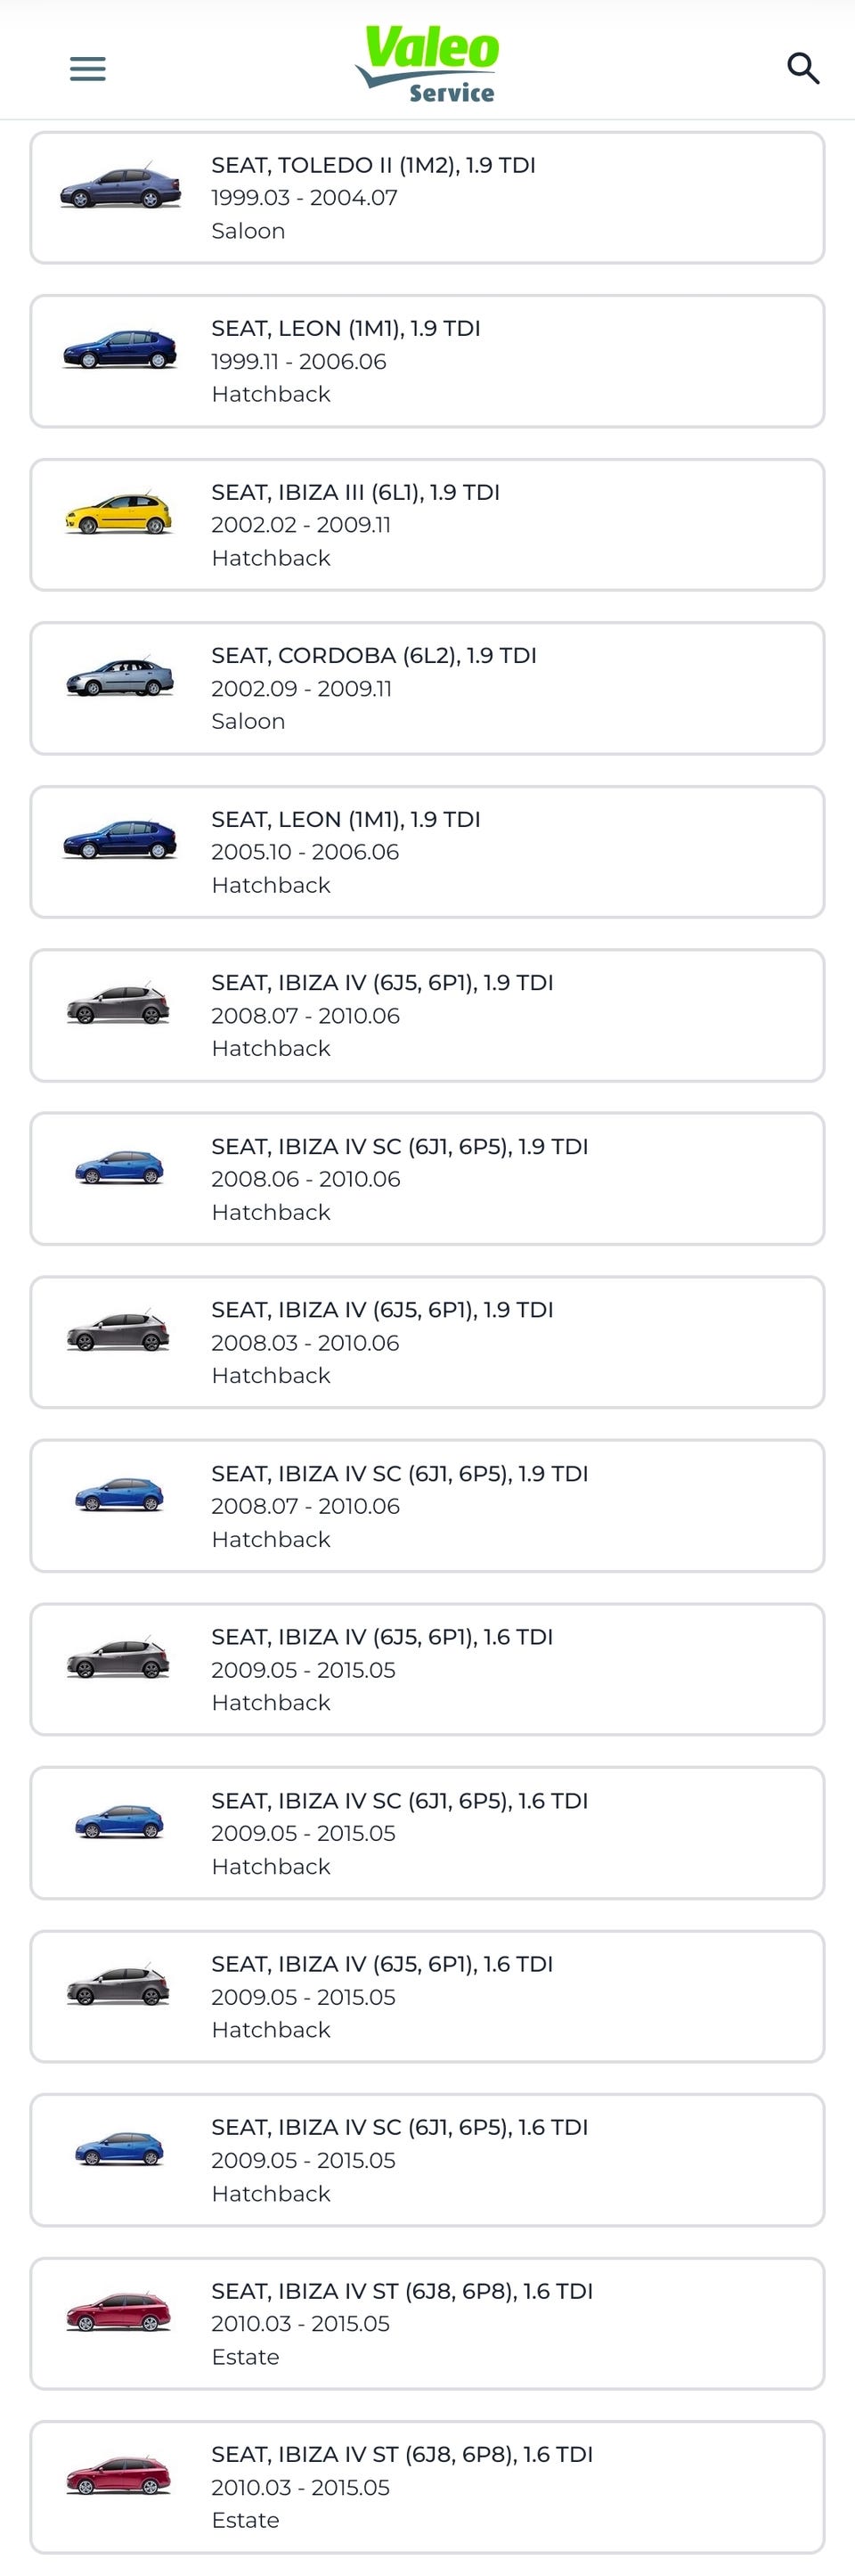Select SEAT Ibiza III (6L1) 1.9 TDI
855x2576 pixels.
[427, 524]
